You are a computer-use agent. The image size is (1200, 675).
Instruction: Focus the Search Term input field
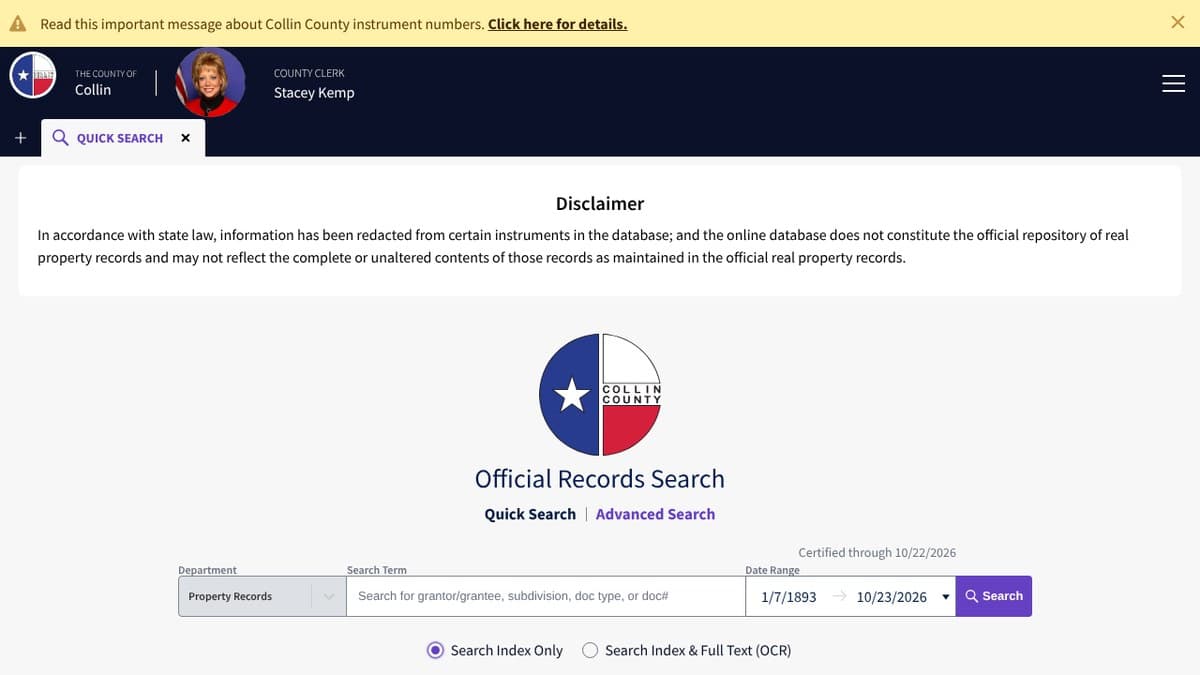[546, 596]
